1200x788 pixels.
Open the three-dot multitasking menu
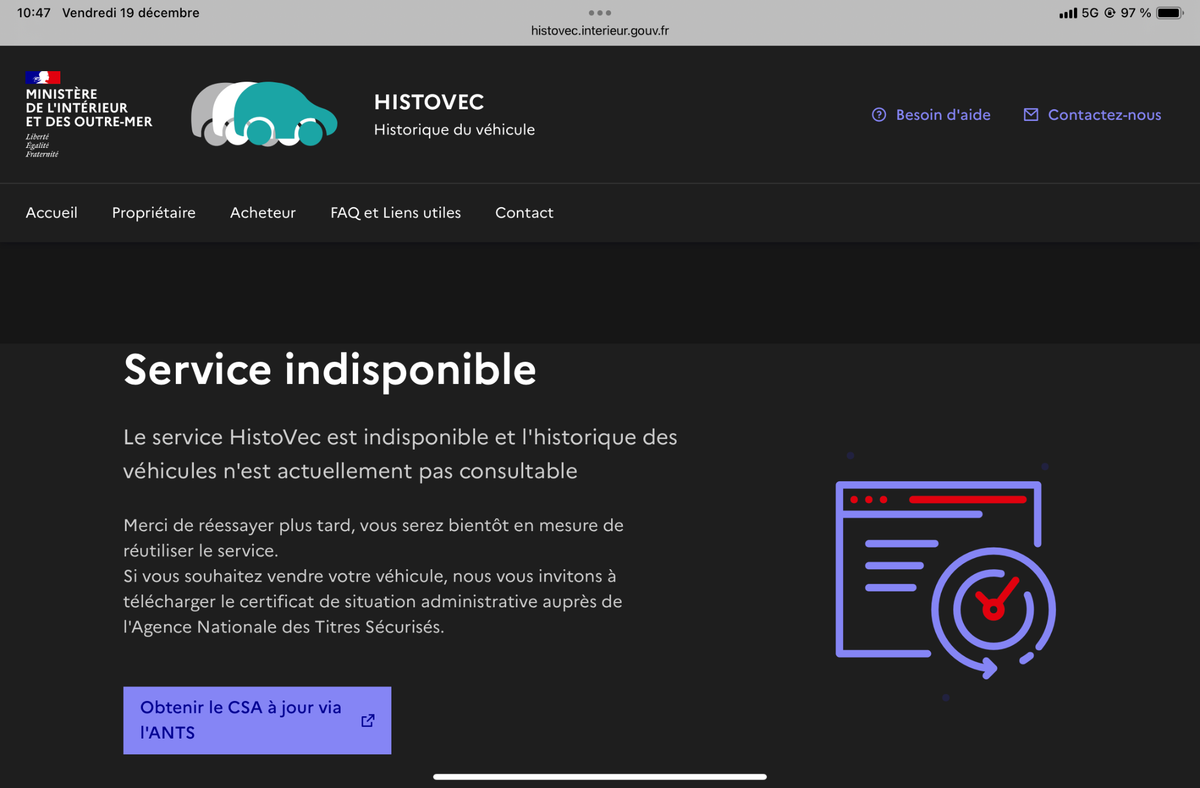(x=600, y=13)
